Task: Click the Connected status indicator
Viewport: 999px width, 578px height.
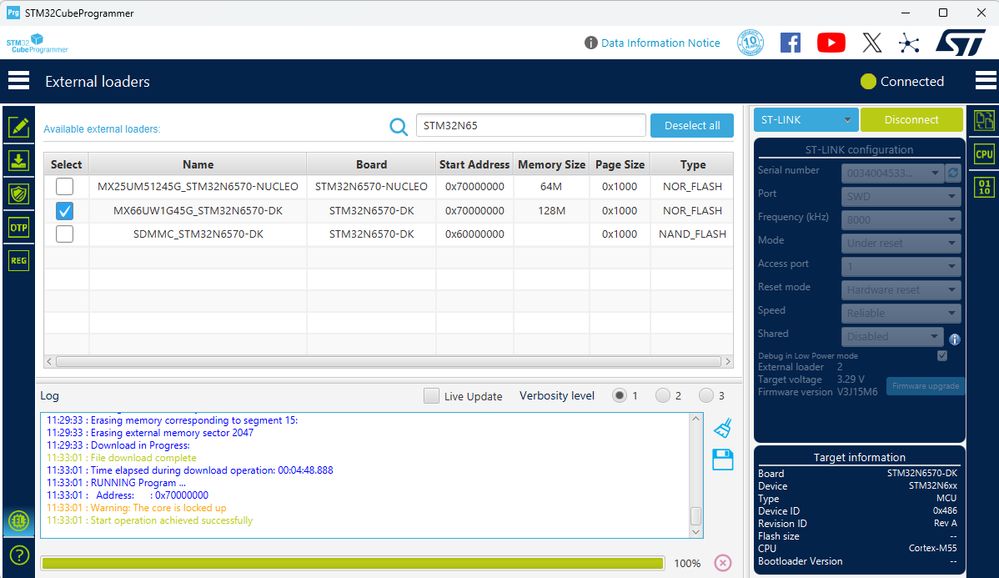Action: click(x=902, y=82)
